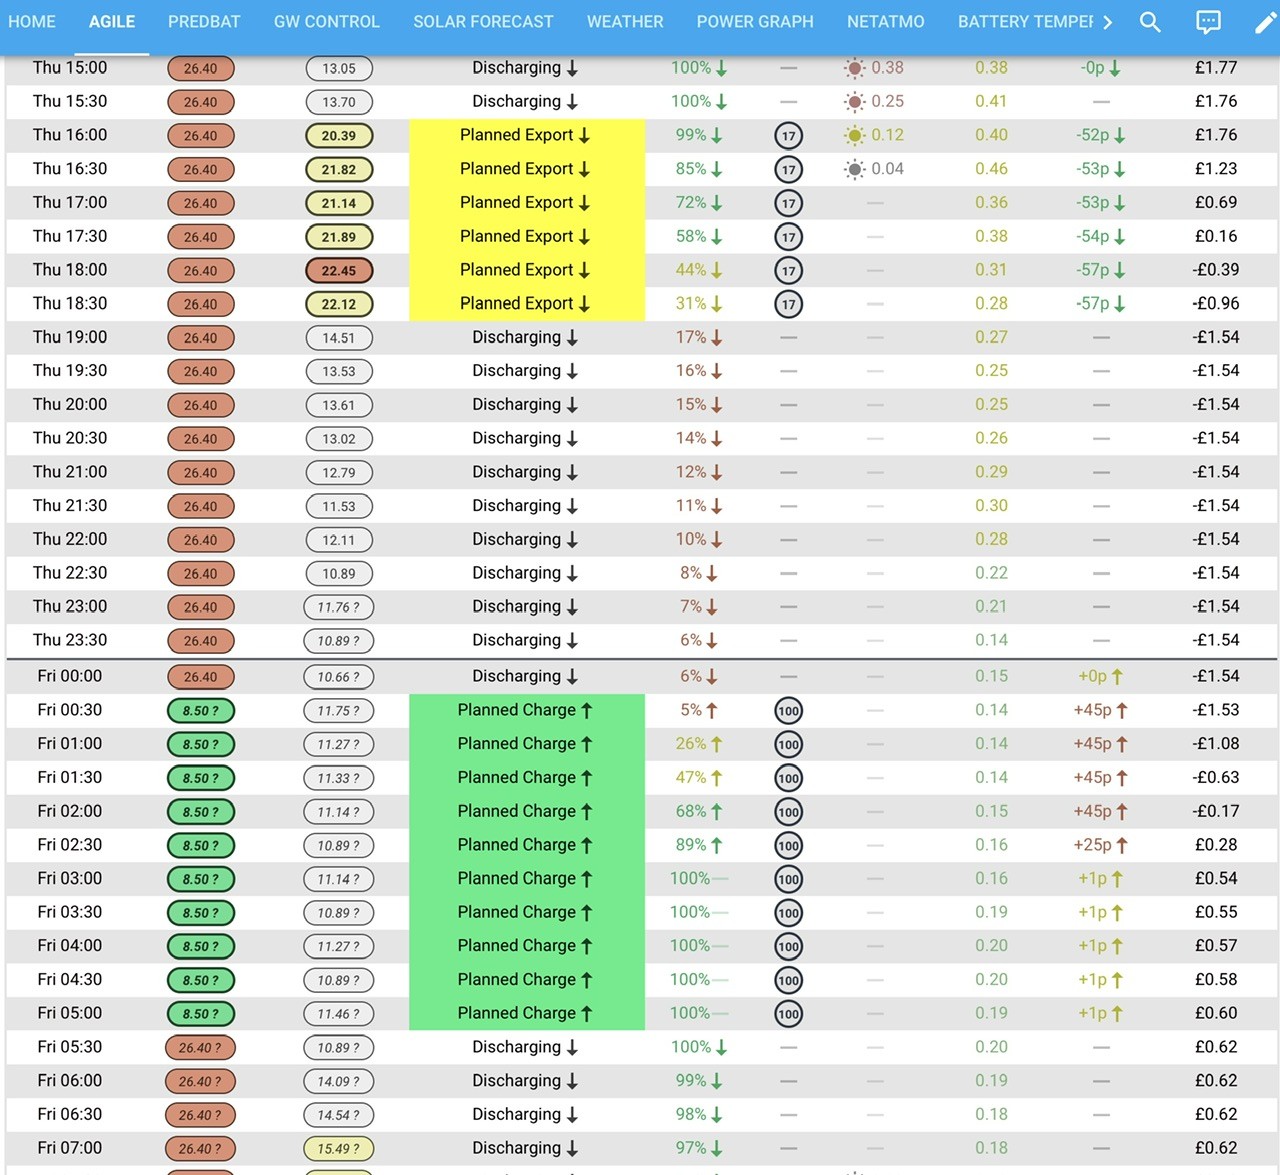Switch to the PREDBAT tab

pos(204,22)
